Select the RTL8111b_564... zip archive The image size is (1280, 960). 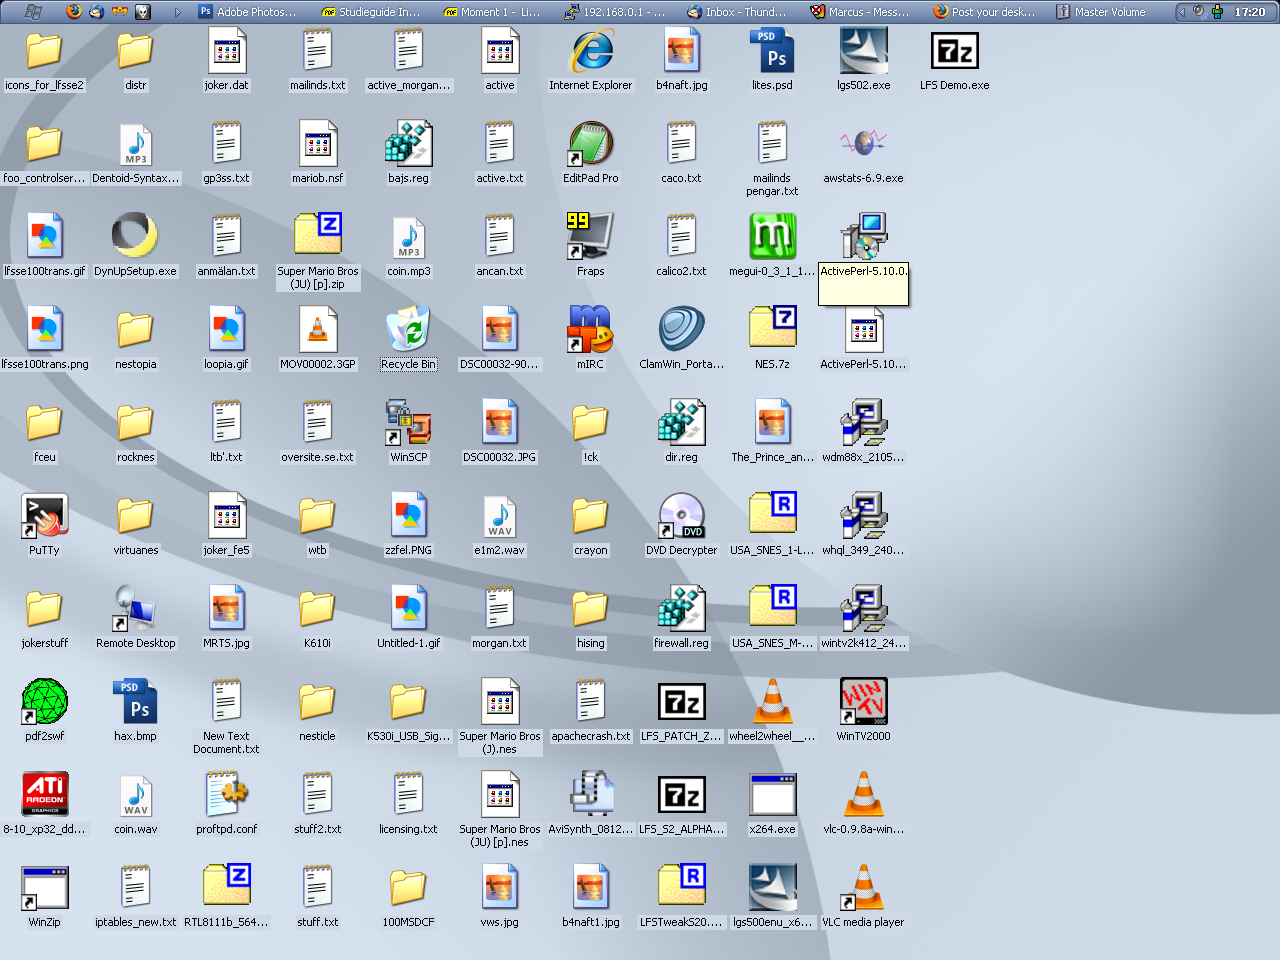click(226, 888)
